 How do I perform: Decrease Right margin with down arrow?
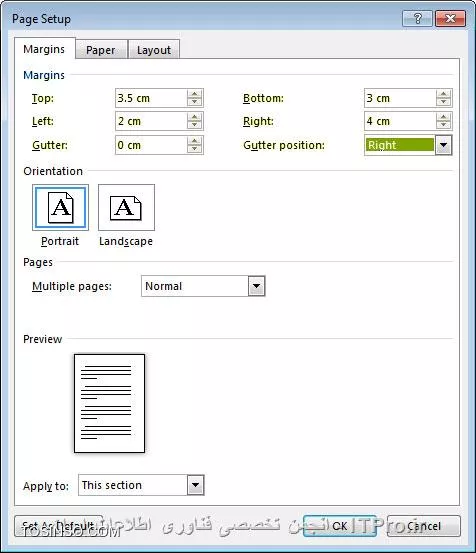pos(444,125)
